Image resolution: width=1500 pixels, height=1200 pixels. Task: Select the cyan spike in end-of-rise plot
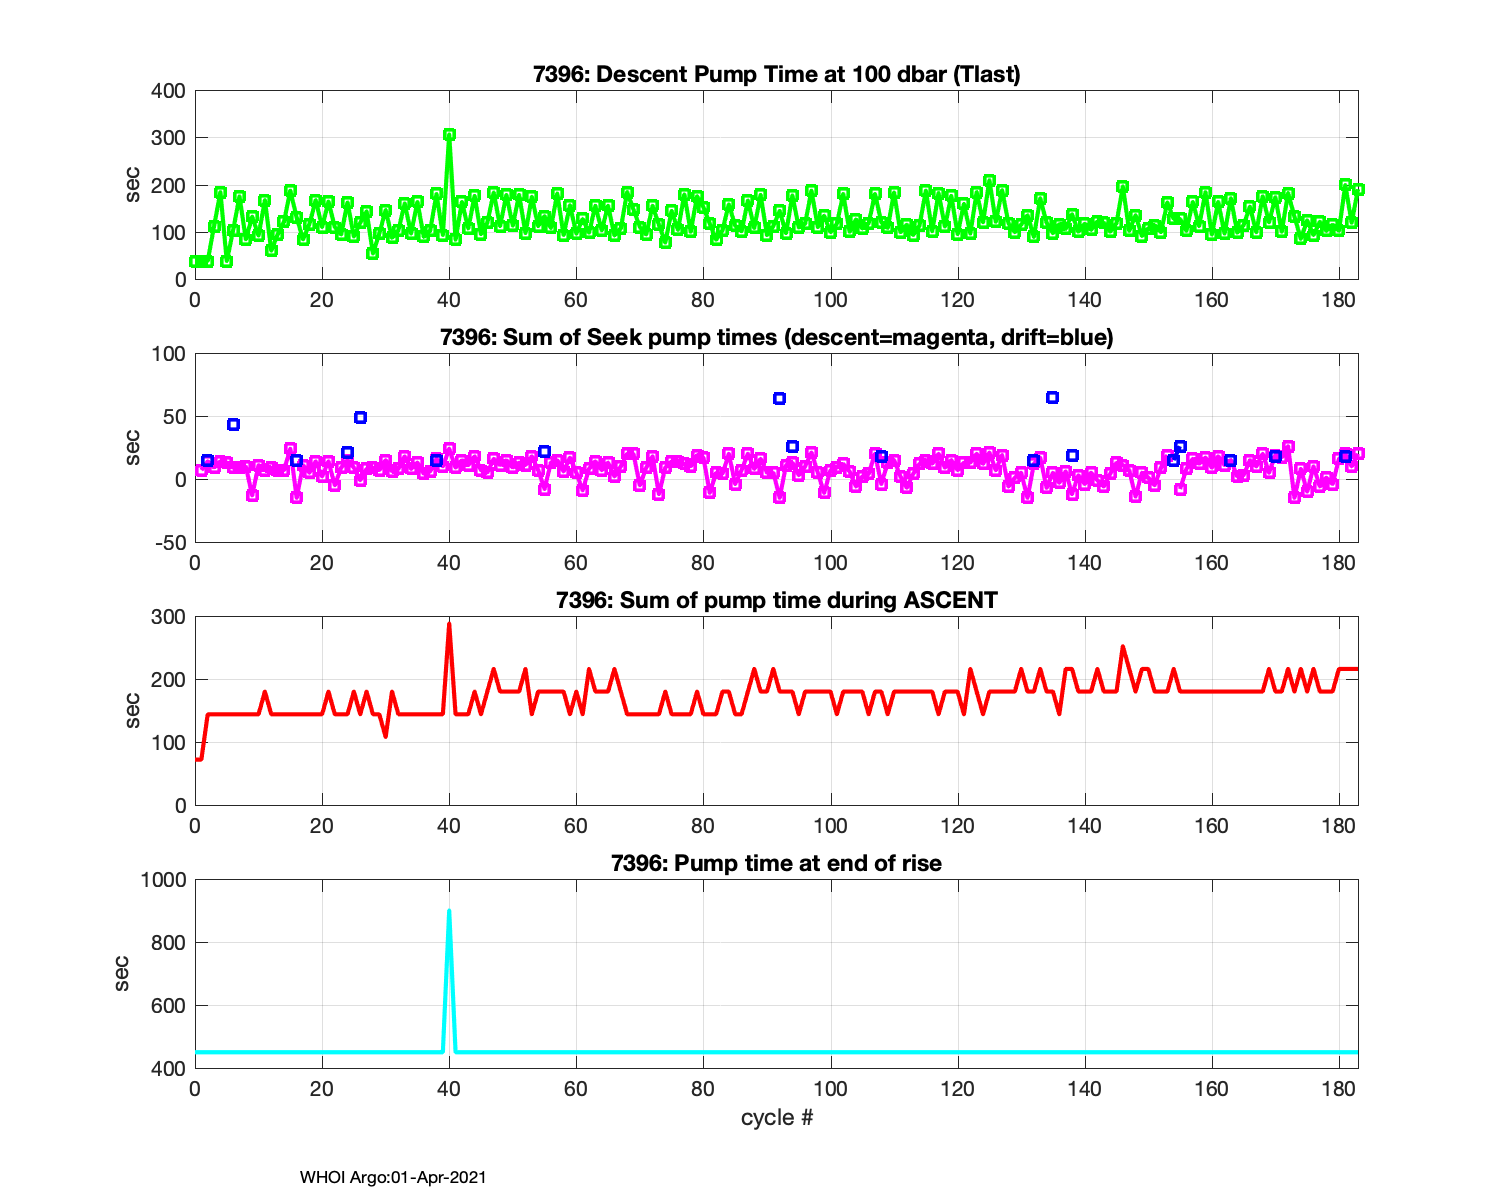[x=449, y=912]
